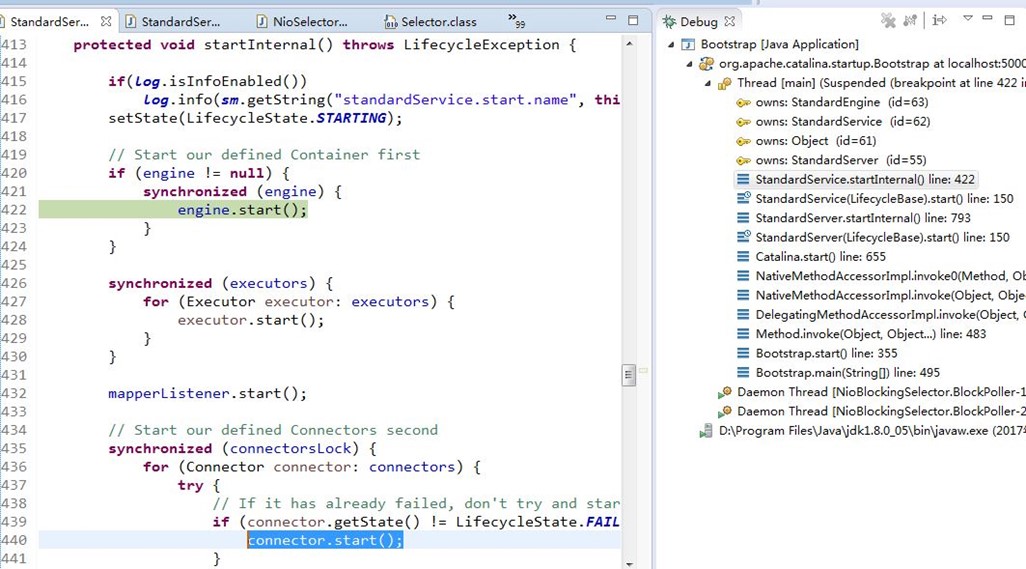
Task: Click Remove All Terminated Launches icon
Action: (x=888, y=21)
